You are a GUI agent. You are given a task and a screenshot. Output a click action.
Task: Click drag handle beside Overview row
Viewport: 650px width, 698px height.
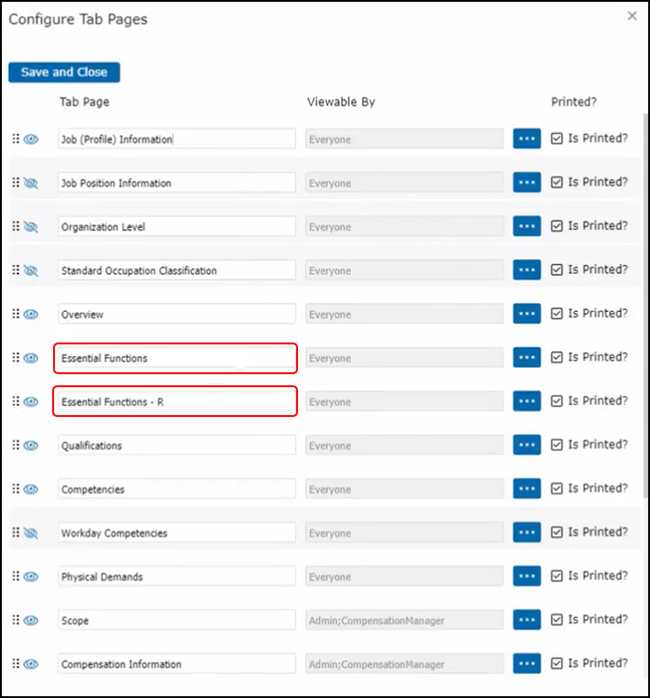[15, 314]
